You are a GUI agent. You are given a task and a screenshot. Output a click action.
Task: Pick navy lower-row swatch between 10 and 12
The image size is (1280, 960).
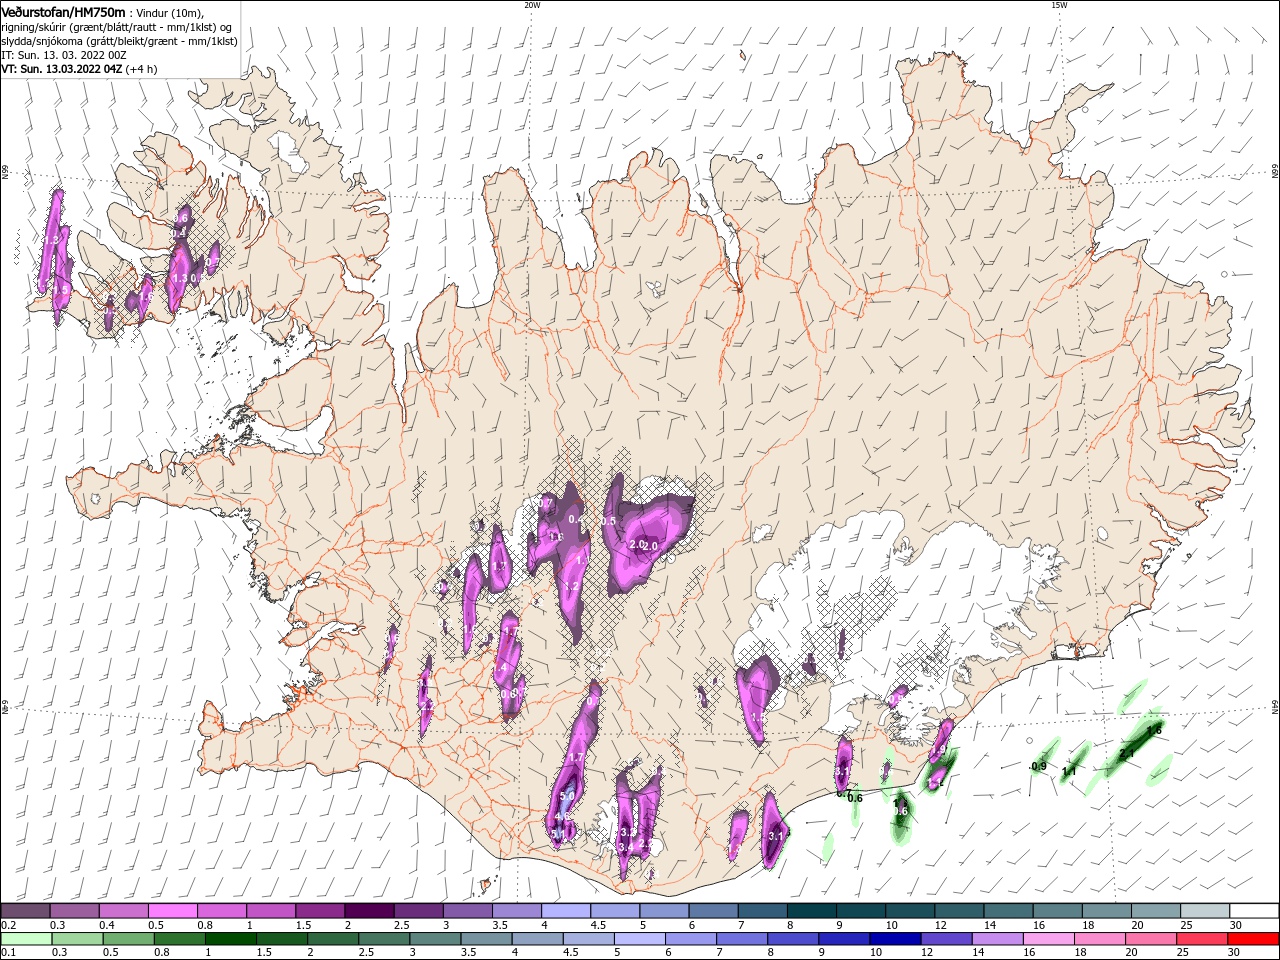[x=895, y=939]
